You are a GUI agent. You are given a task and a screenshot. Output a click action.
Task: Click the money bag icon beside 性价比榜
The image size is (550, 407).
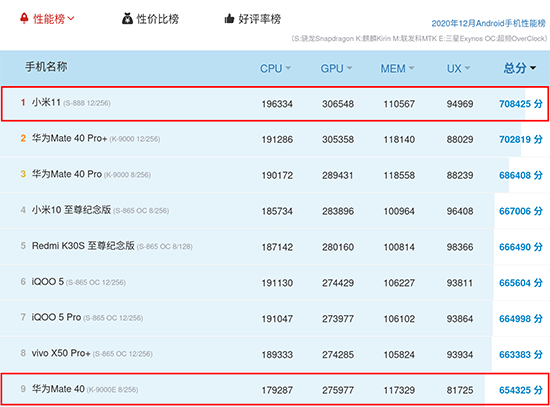point(127,19)
